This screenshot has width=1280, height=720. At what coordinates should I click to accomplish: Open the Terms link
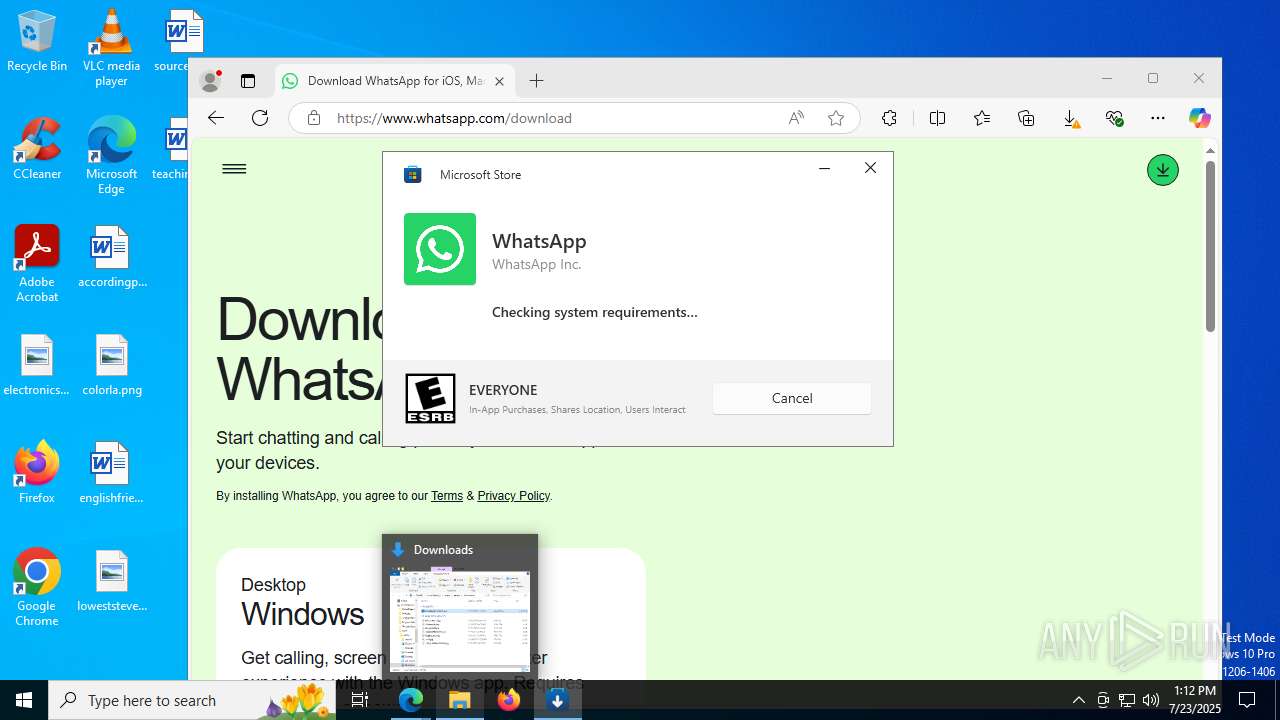pos(447,496)
